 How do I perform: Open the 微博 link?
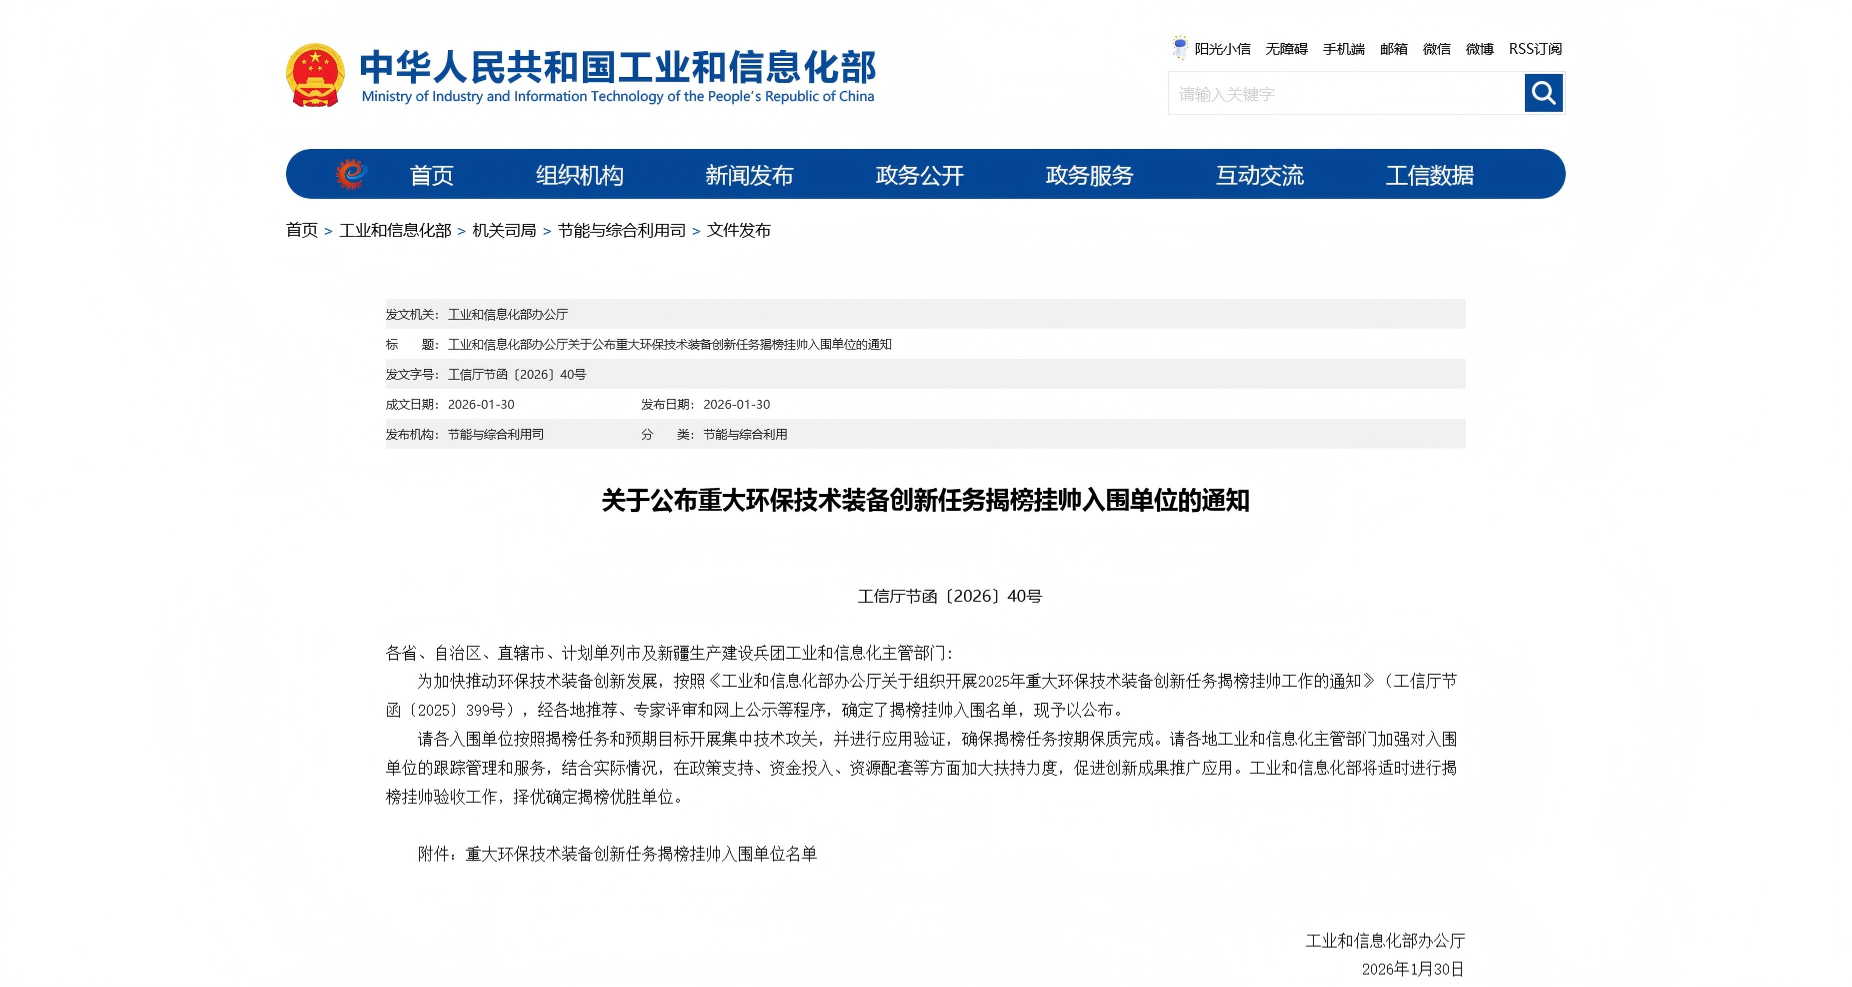[1480, 49]
